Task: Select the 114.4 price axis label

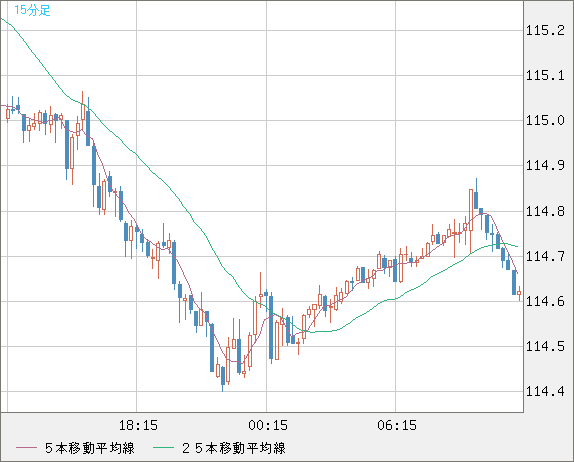Action: [545, 392]
